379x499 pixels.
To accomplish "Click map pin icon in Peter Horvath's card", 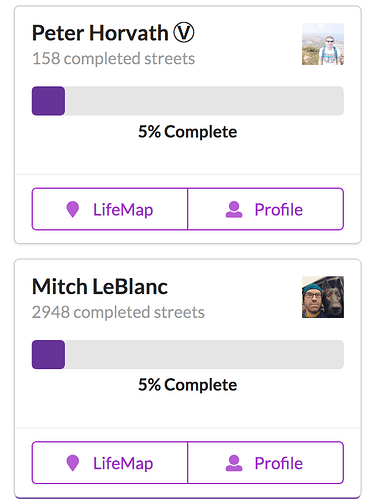I will point(73,209).
